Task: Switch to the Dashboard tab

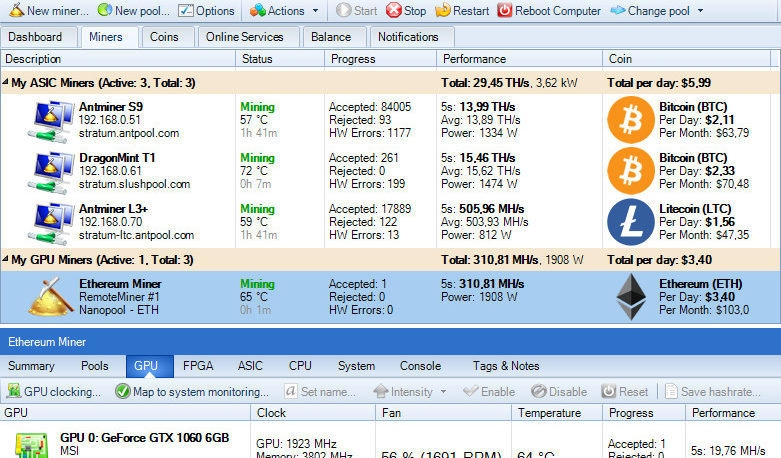Action: click(39, 37)
